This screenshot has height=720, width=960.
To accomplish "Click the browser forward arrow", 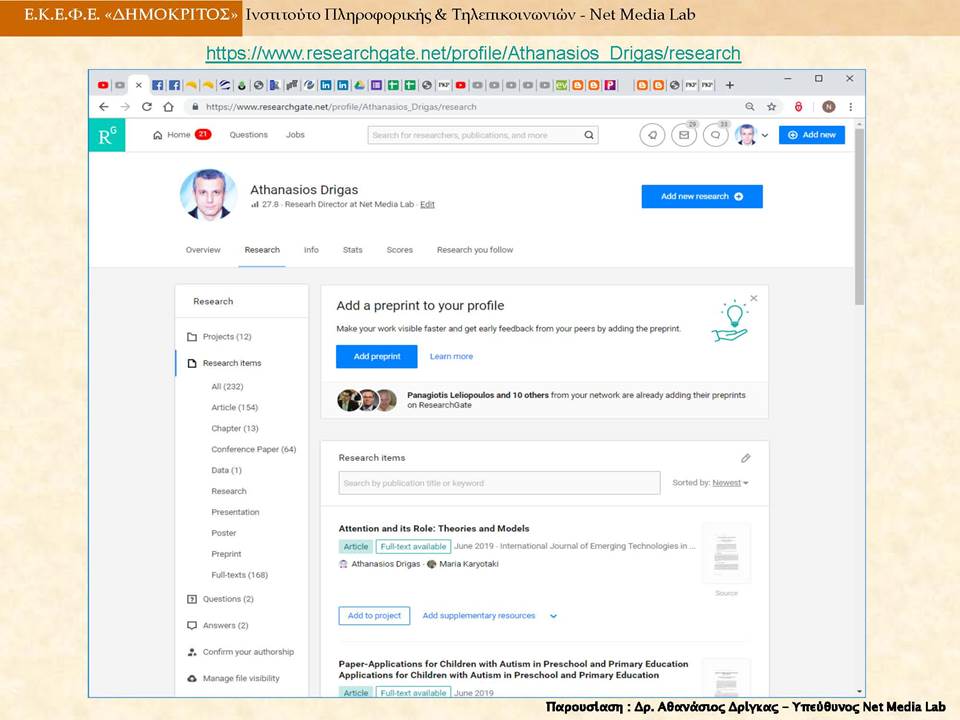I will tap(125, 107).
